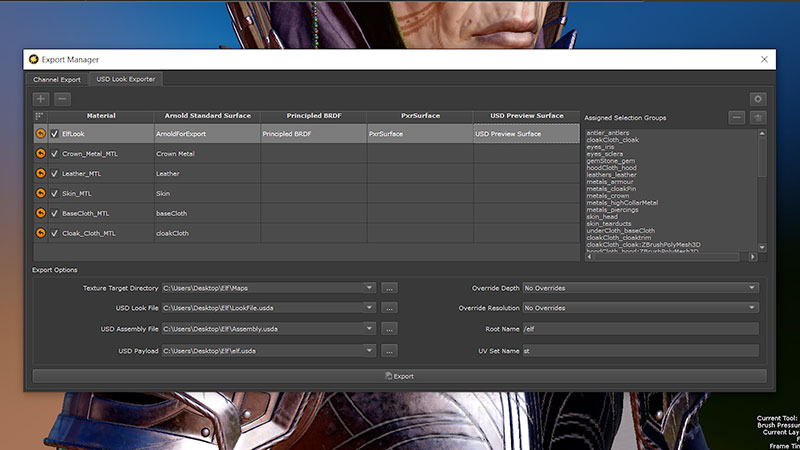Expand the Texture Target Directory dropdown
The height and width of the screenshot is (450, 800).
pyautogui.click(x=370, y=288)
